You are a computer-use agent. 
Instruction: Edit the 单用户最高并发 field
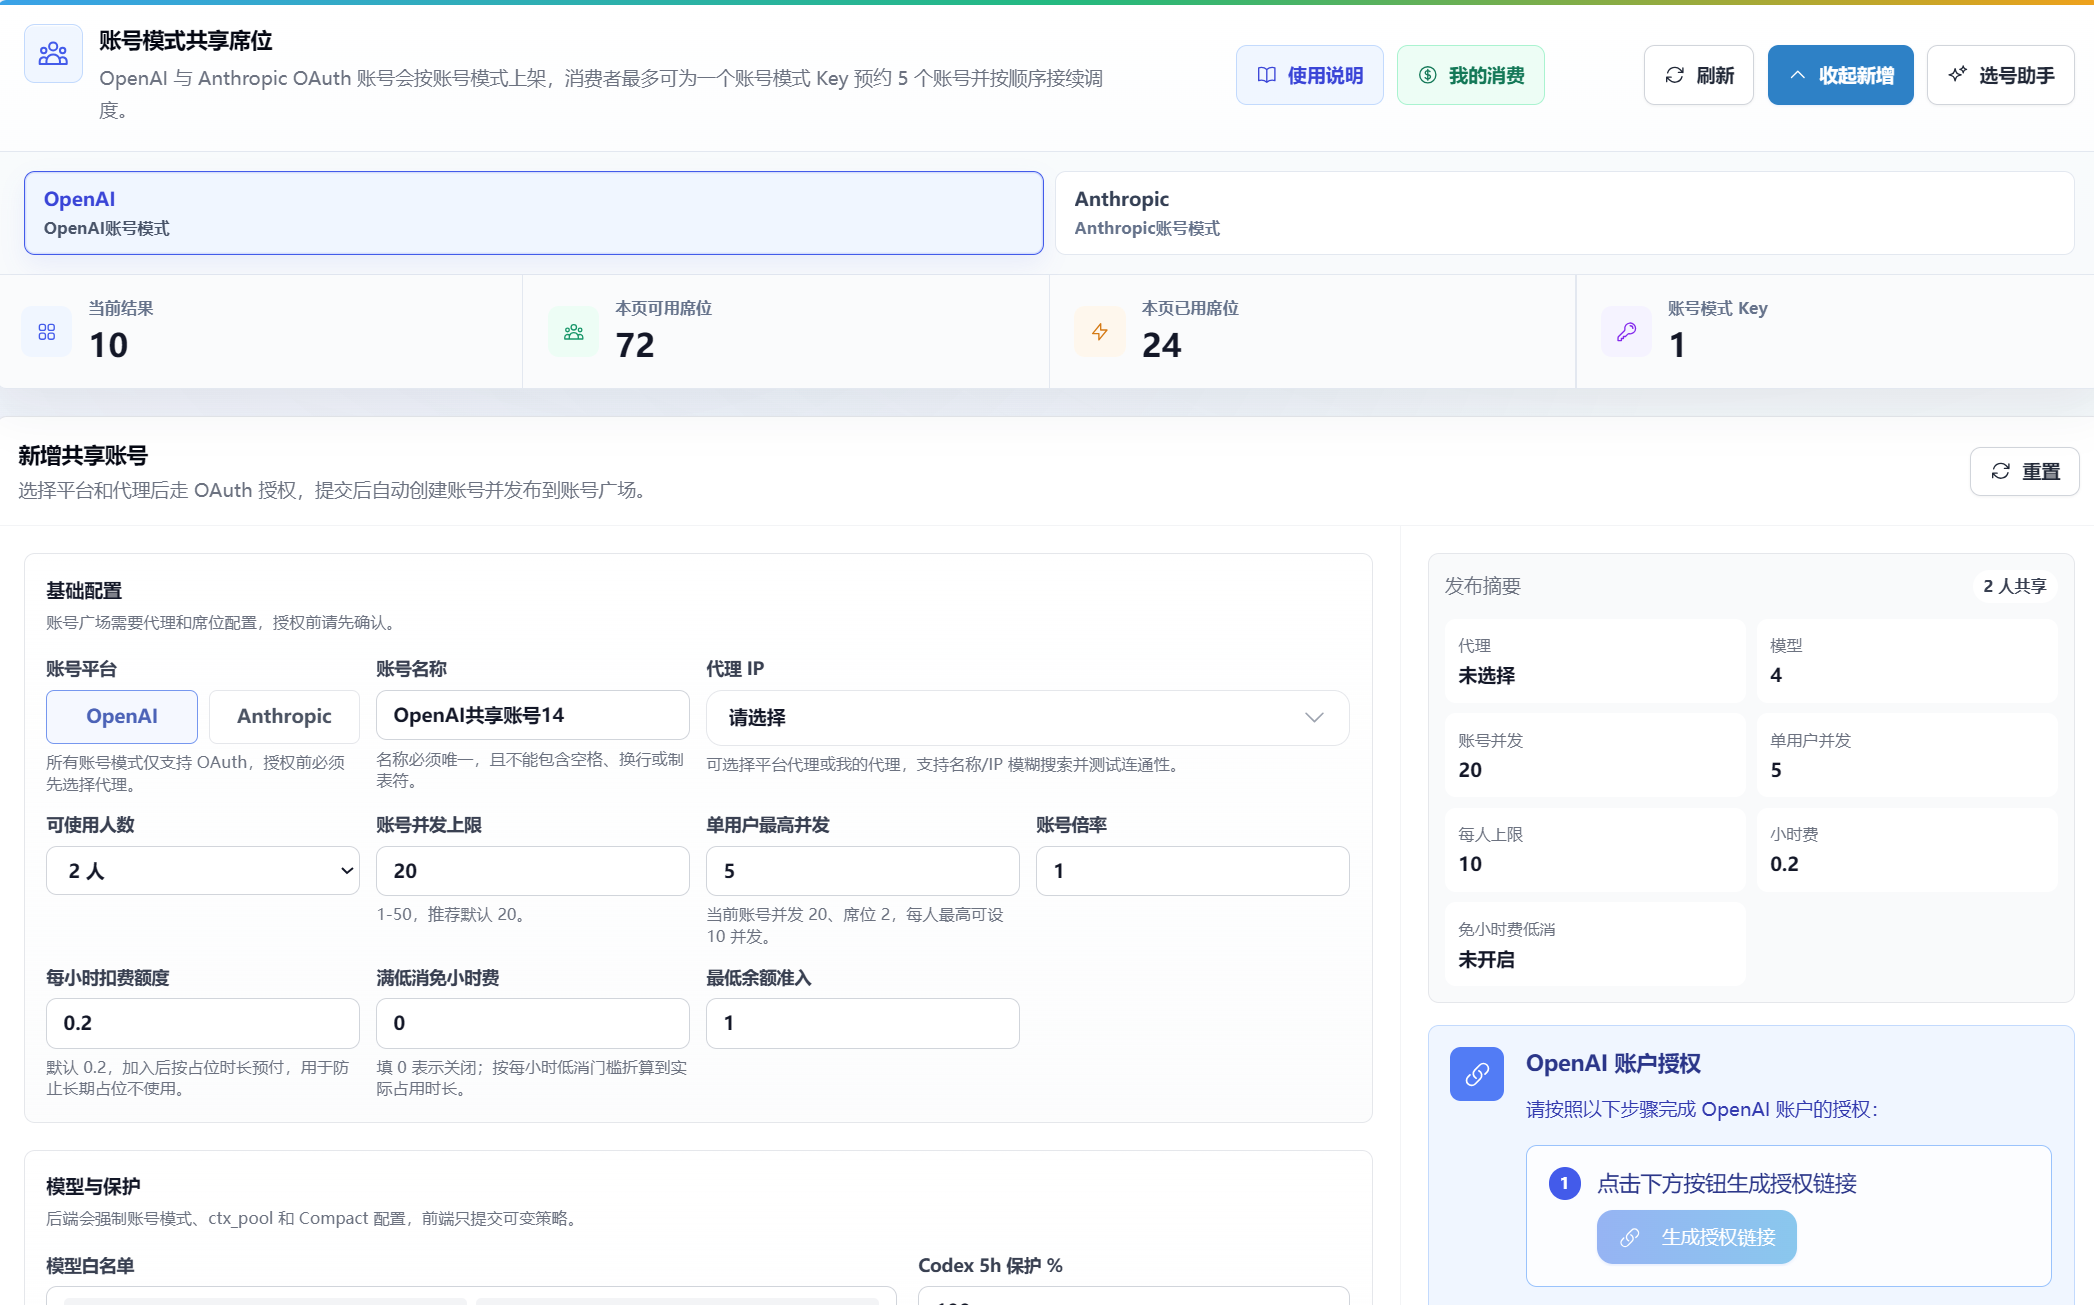coord(863,870)
